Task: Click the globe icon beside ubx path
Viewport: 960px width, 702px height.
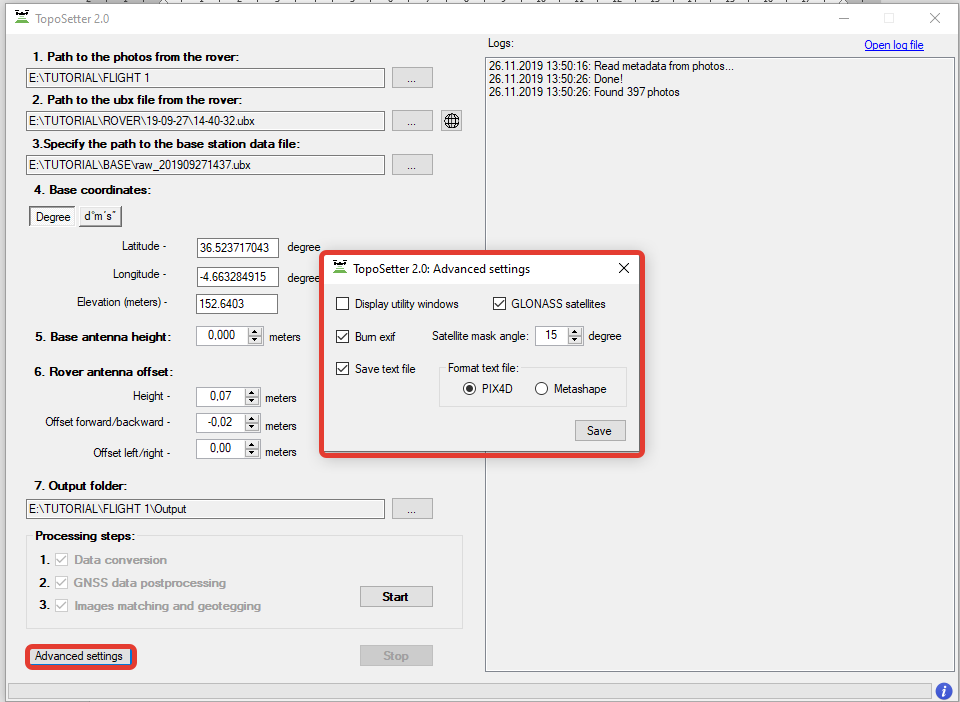Action: (x=452, y=121)
